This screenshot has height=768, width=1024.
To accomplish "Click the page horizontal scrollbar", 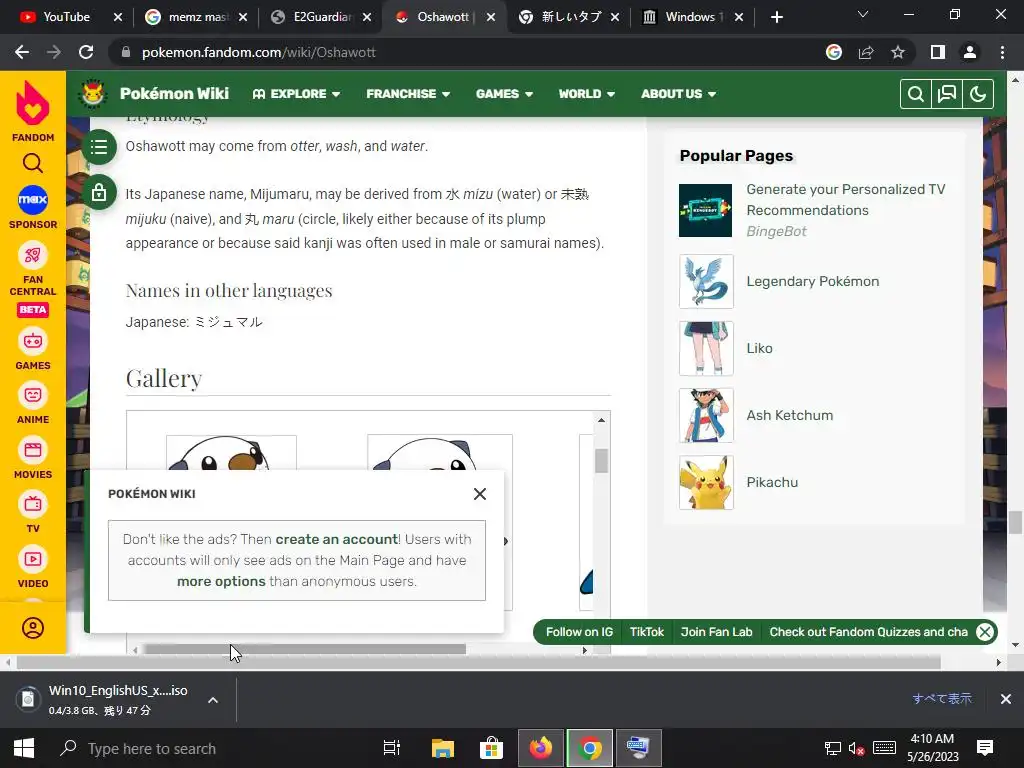I will [x=478, y=662].
